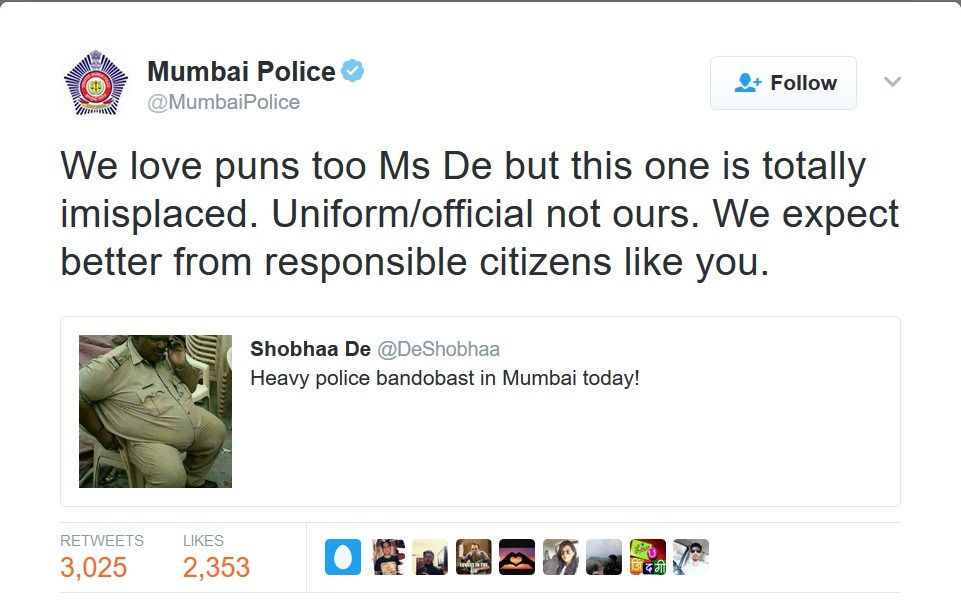The width and height of the screenshot is (961, 600).
Task: Follow the Mumbai Police account
Action: point(783,83)
